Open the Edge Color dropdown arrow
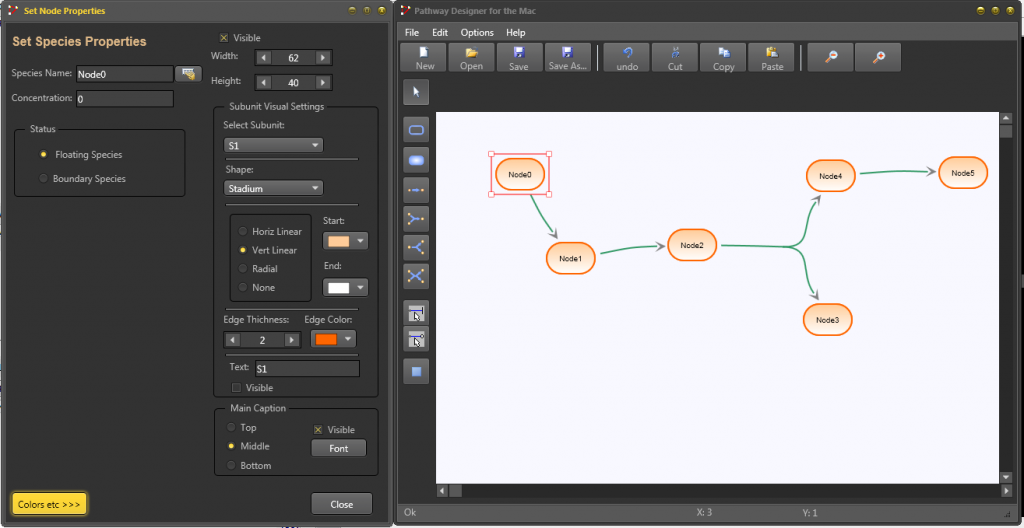 (x=349, y=339)
